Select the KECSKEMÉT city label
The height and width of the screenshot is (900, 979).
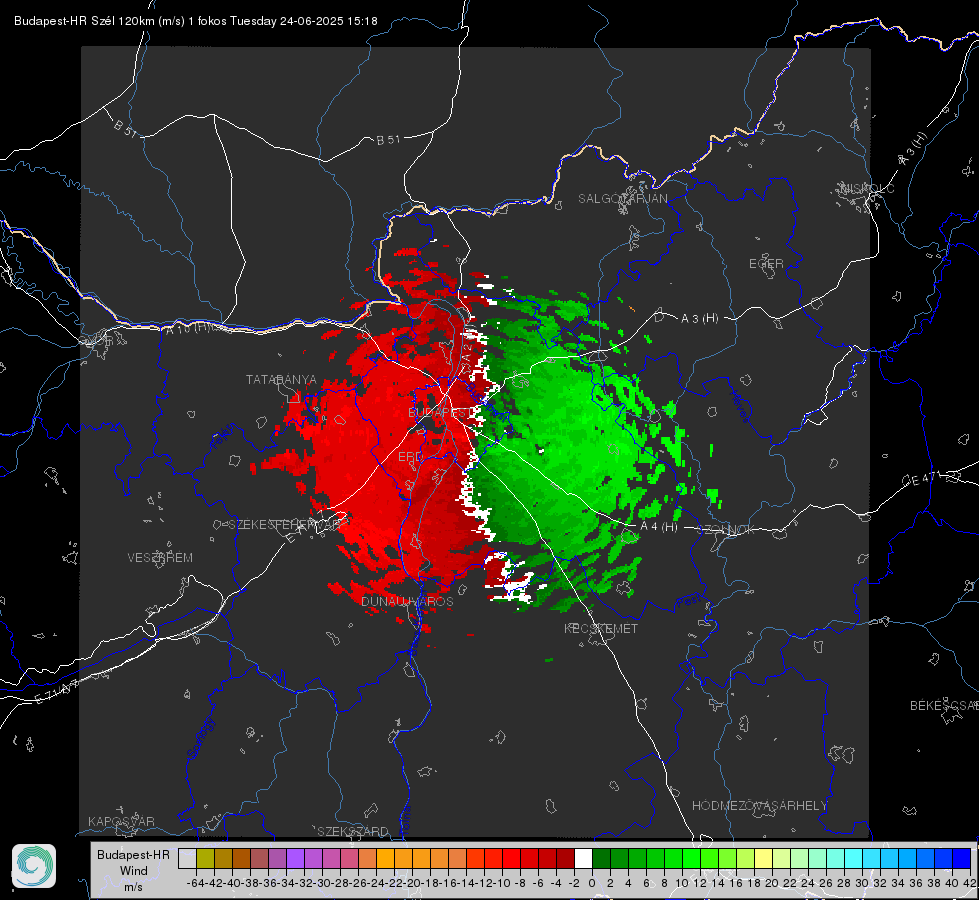[601, 629]
